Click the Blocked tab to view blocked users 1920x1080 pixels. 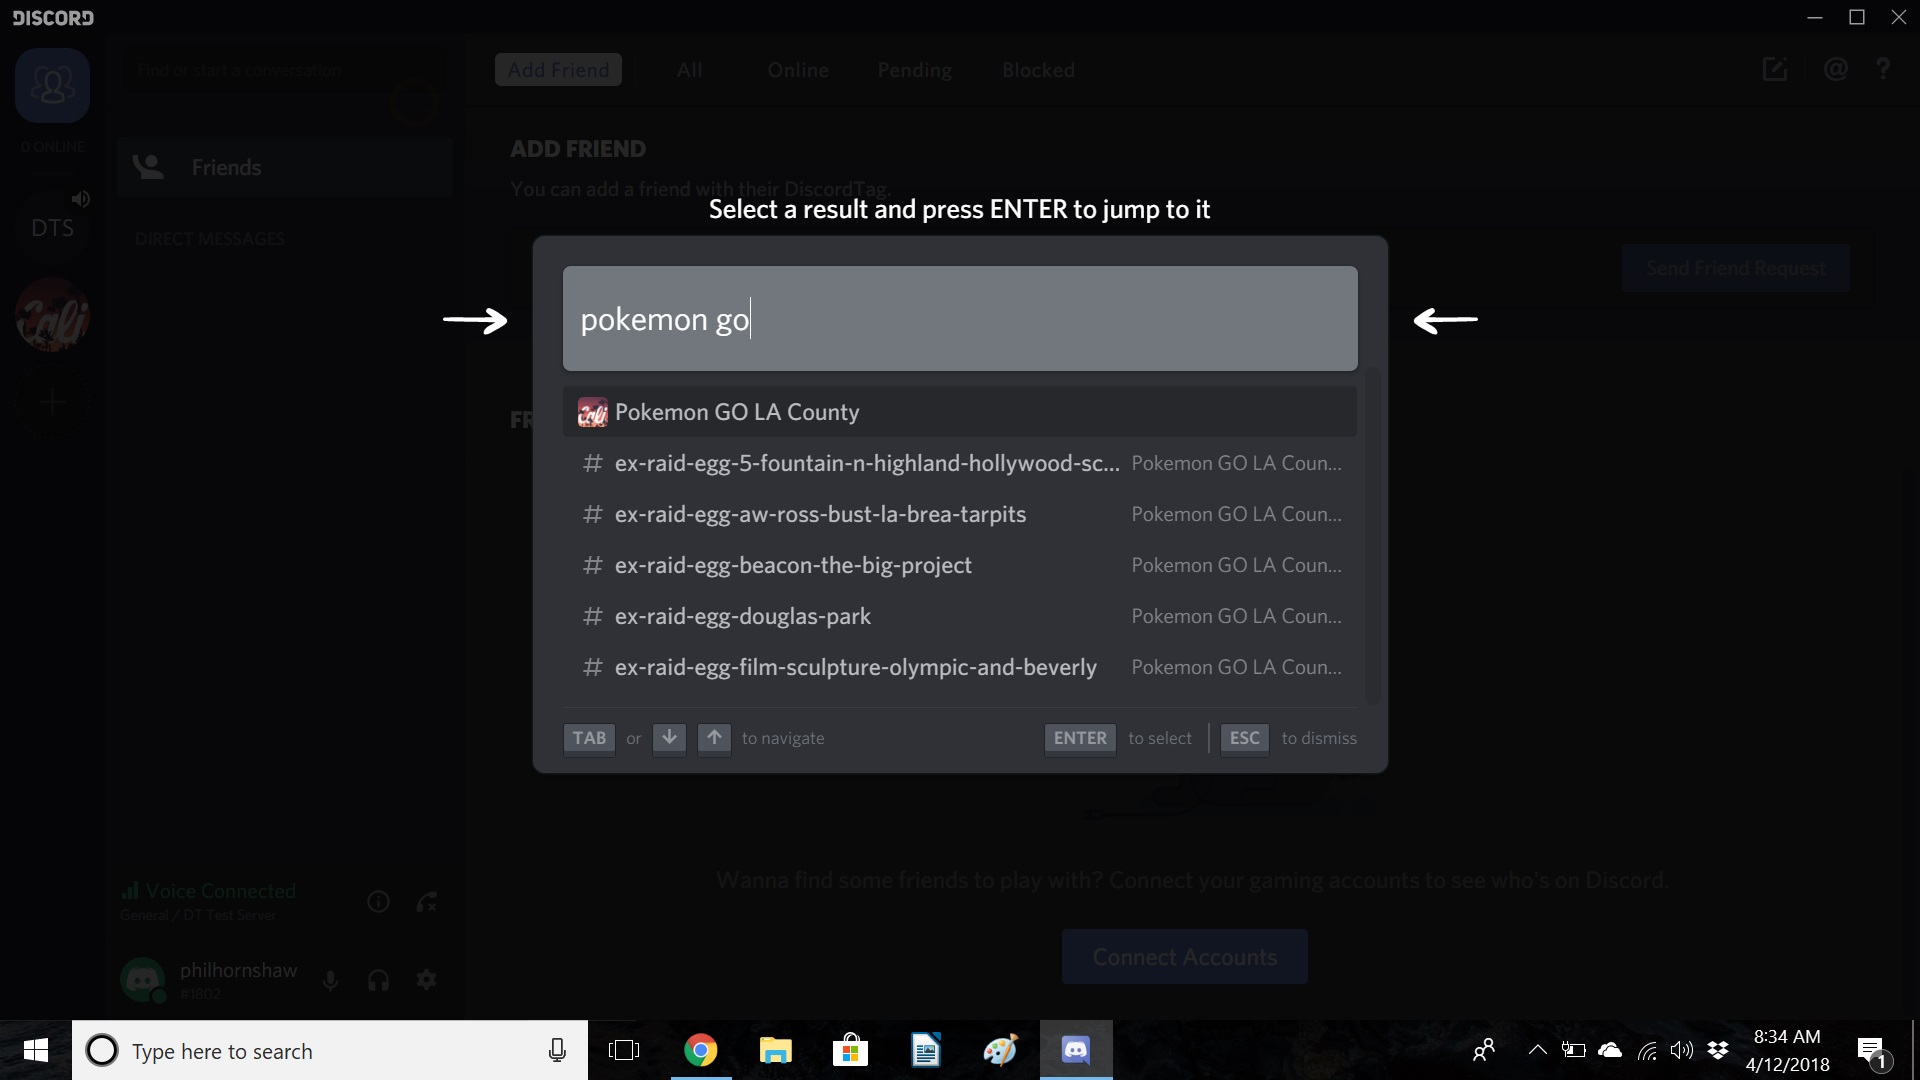click(x=1038, y=69)
